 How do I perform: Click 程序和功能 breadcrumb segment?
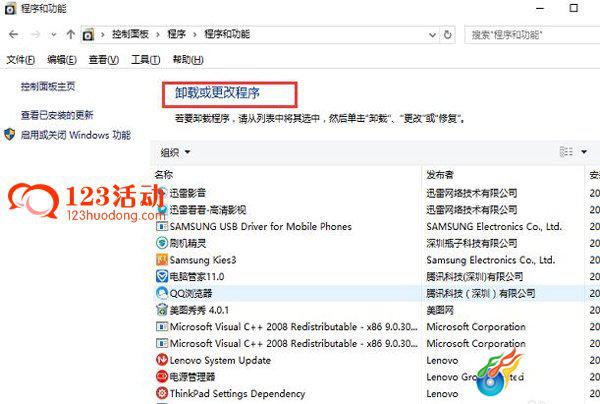pos(227,34)
